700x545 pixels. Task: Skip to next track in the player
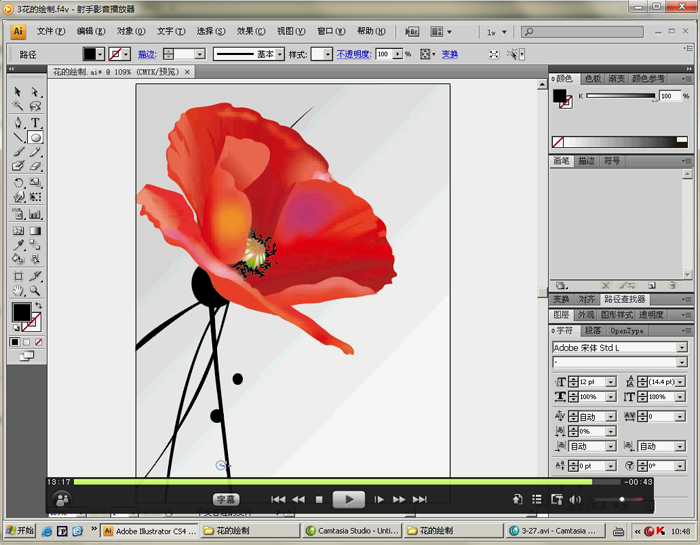point(420,499)
